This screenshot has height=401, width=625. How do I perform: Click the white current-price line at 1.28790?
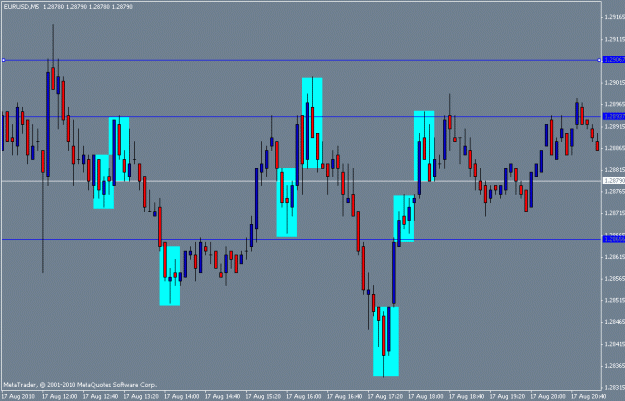coord(301,181)
